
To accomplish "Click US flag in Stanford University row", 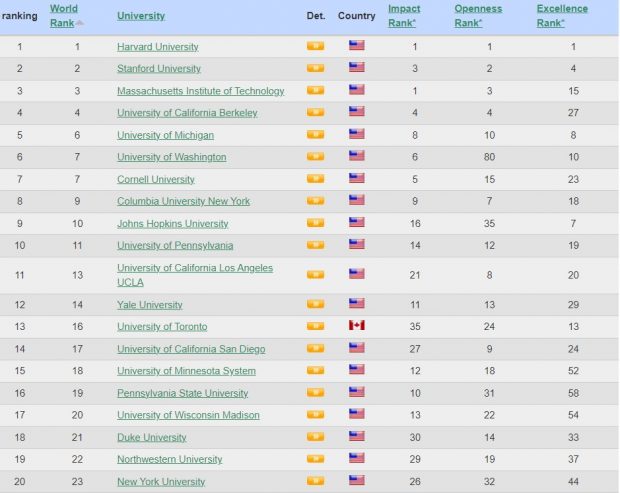I will click(356, 67).
